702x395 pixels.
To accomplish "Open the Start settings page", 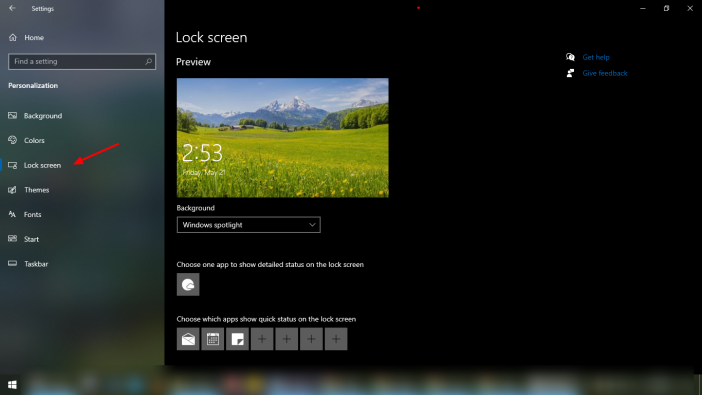I will 31,239.
